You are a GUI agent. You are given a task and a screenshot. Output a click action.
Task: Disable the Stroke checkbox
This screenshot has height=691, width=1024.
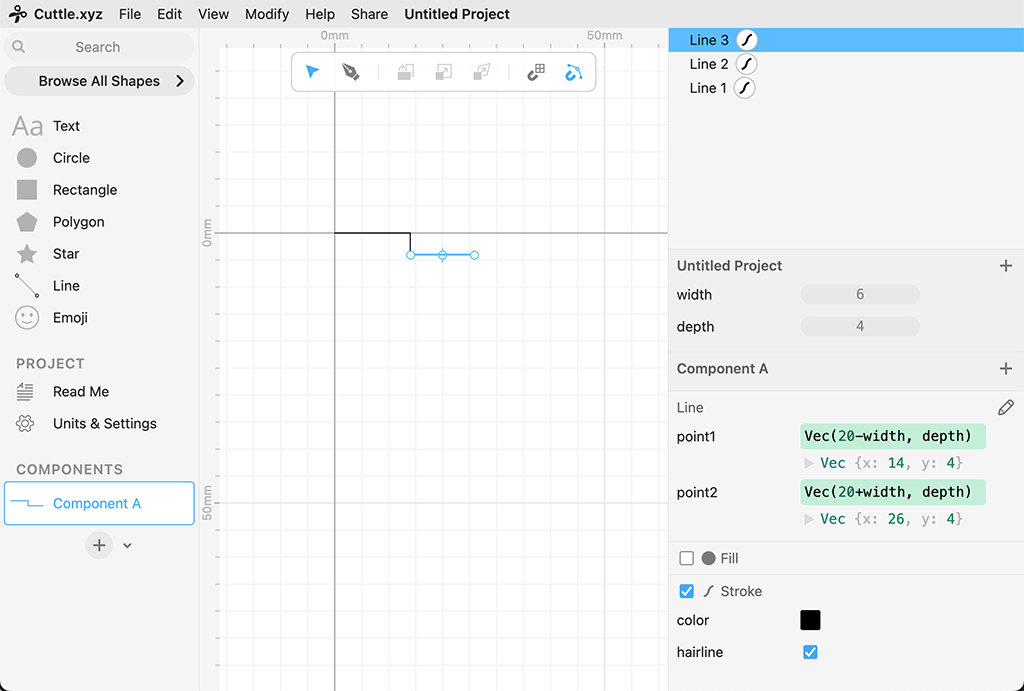(x=686, y=591)
